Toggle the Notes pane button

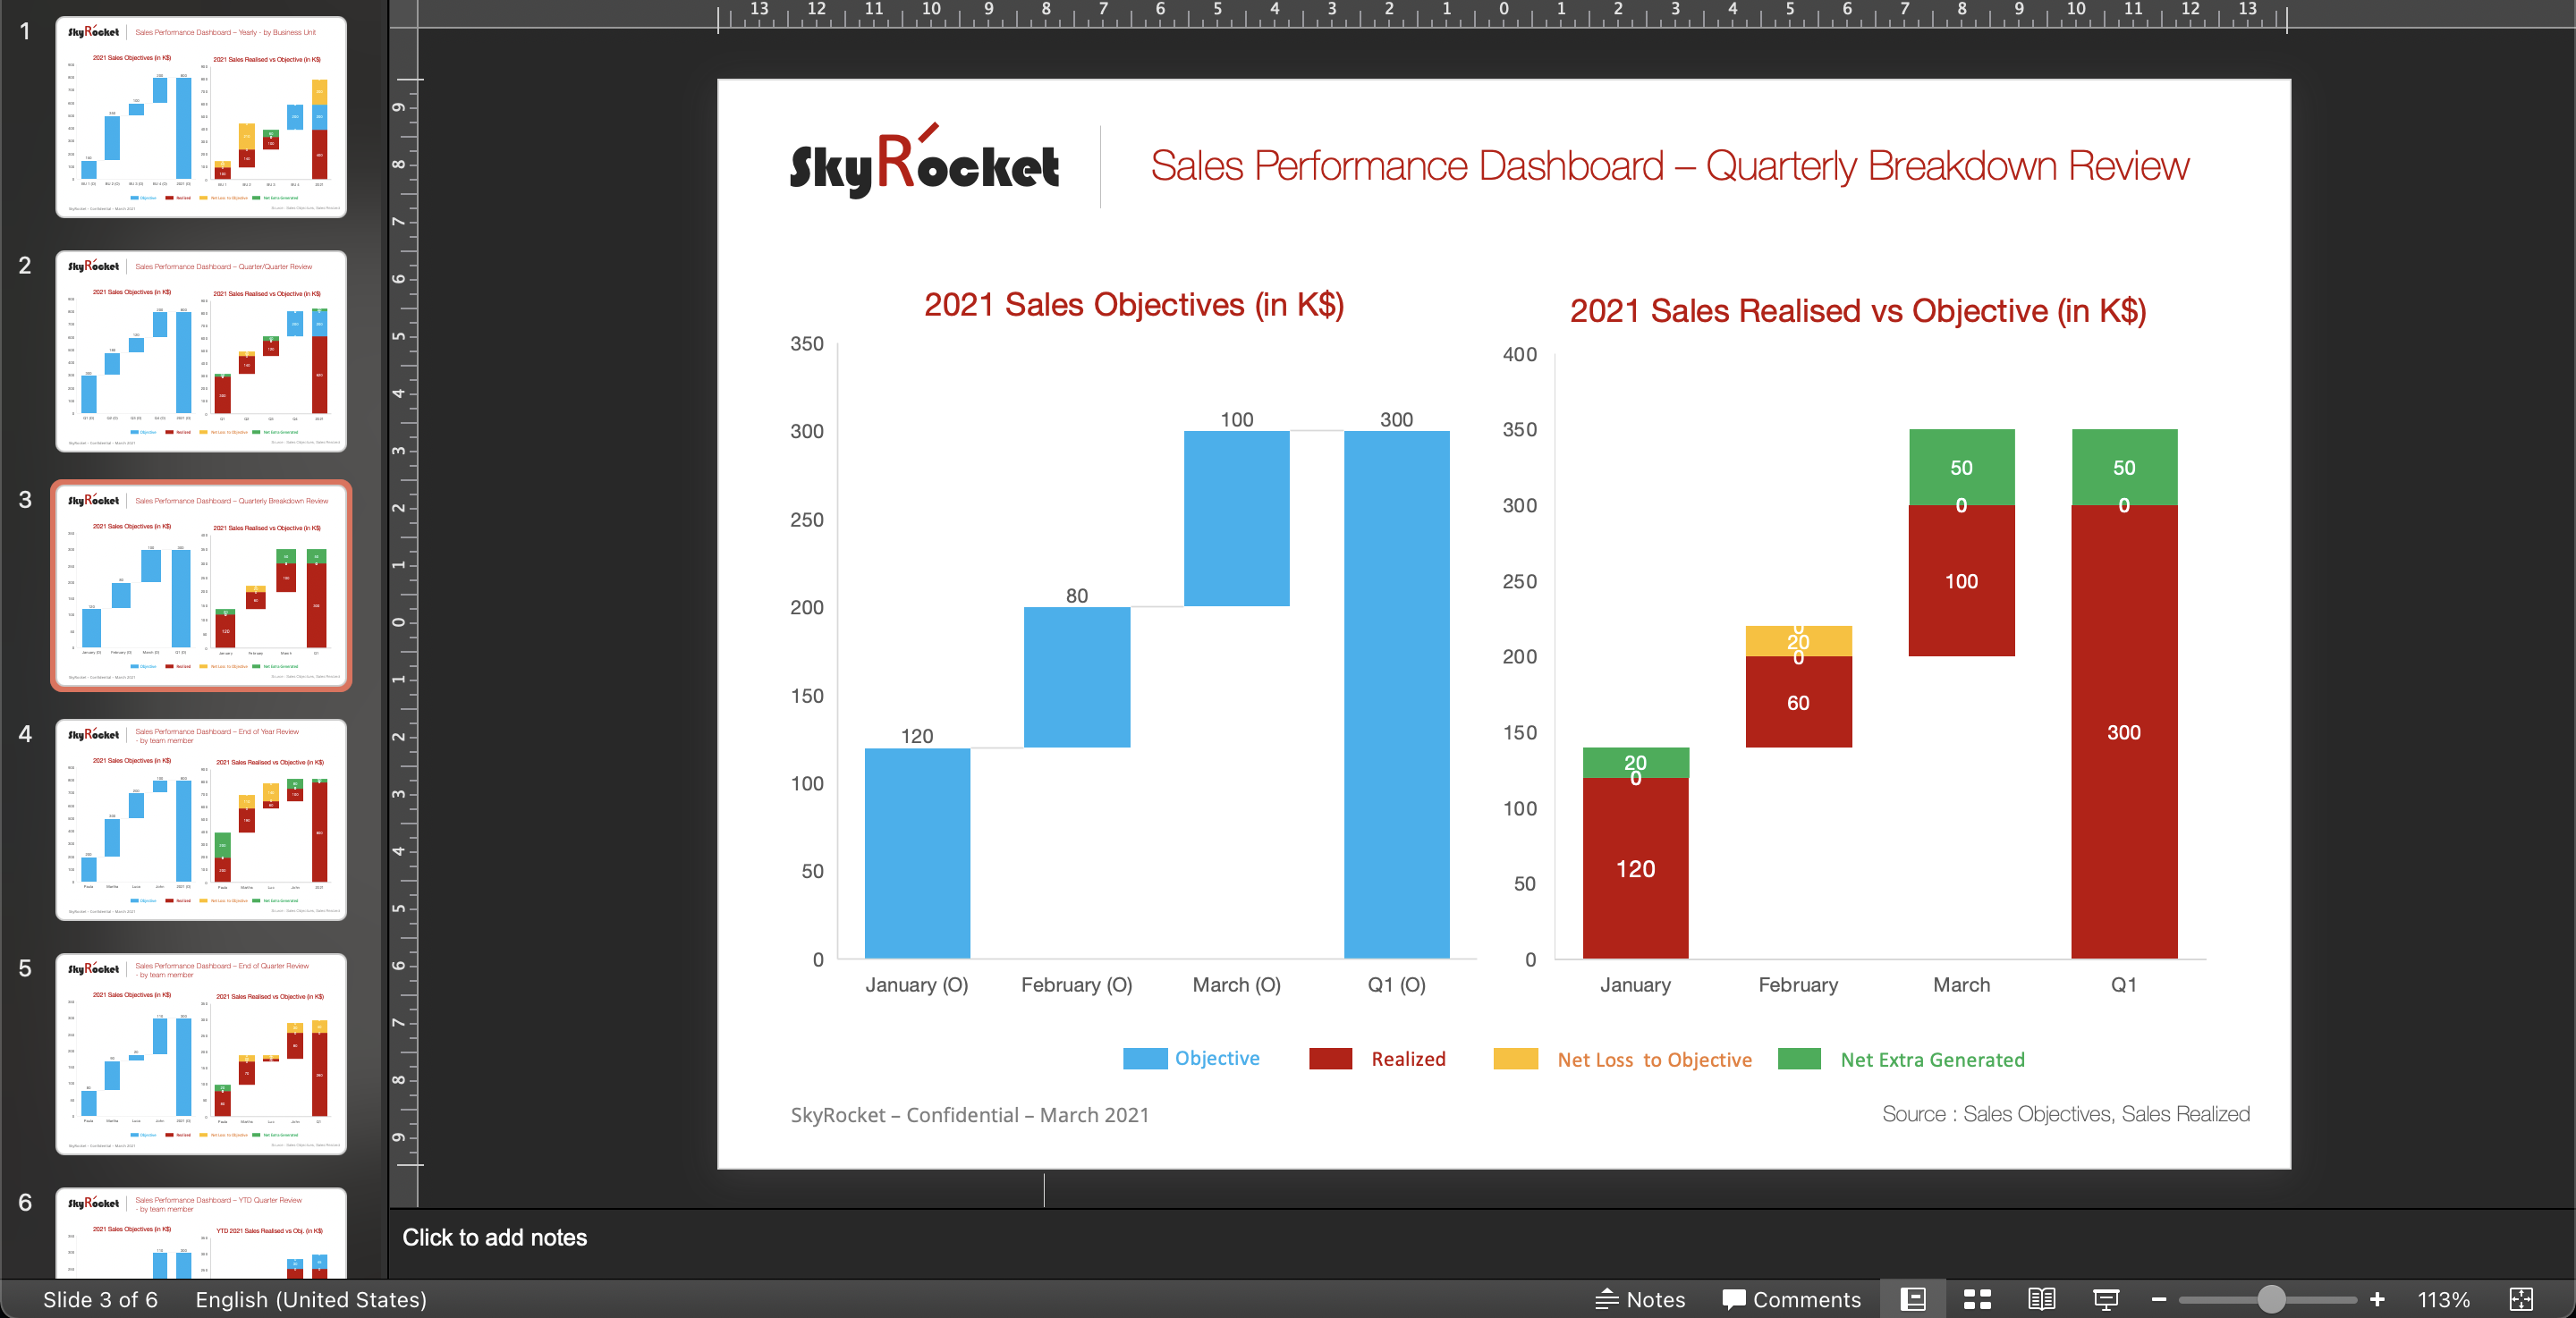pyautogui.click(x=1640, y=1299)
